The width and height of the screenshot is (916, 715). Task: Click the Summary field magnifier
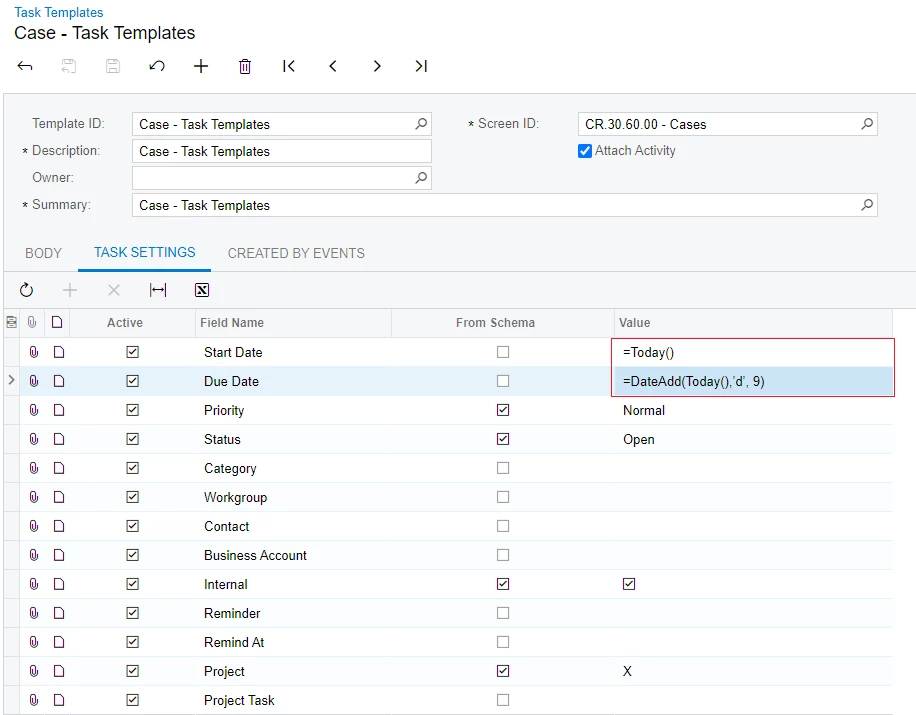[x=868, y=205]
